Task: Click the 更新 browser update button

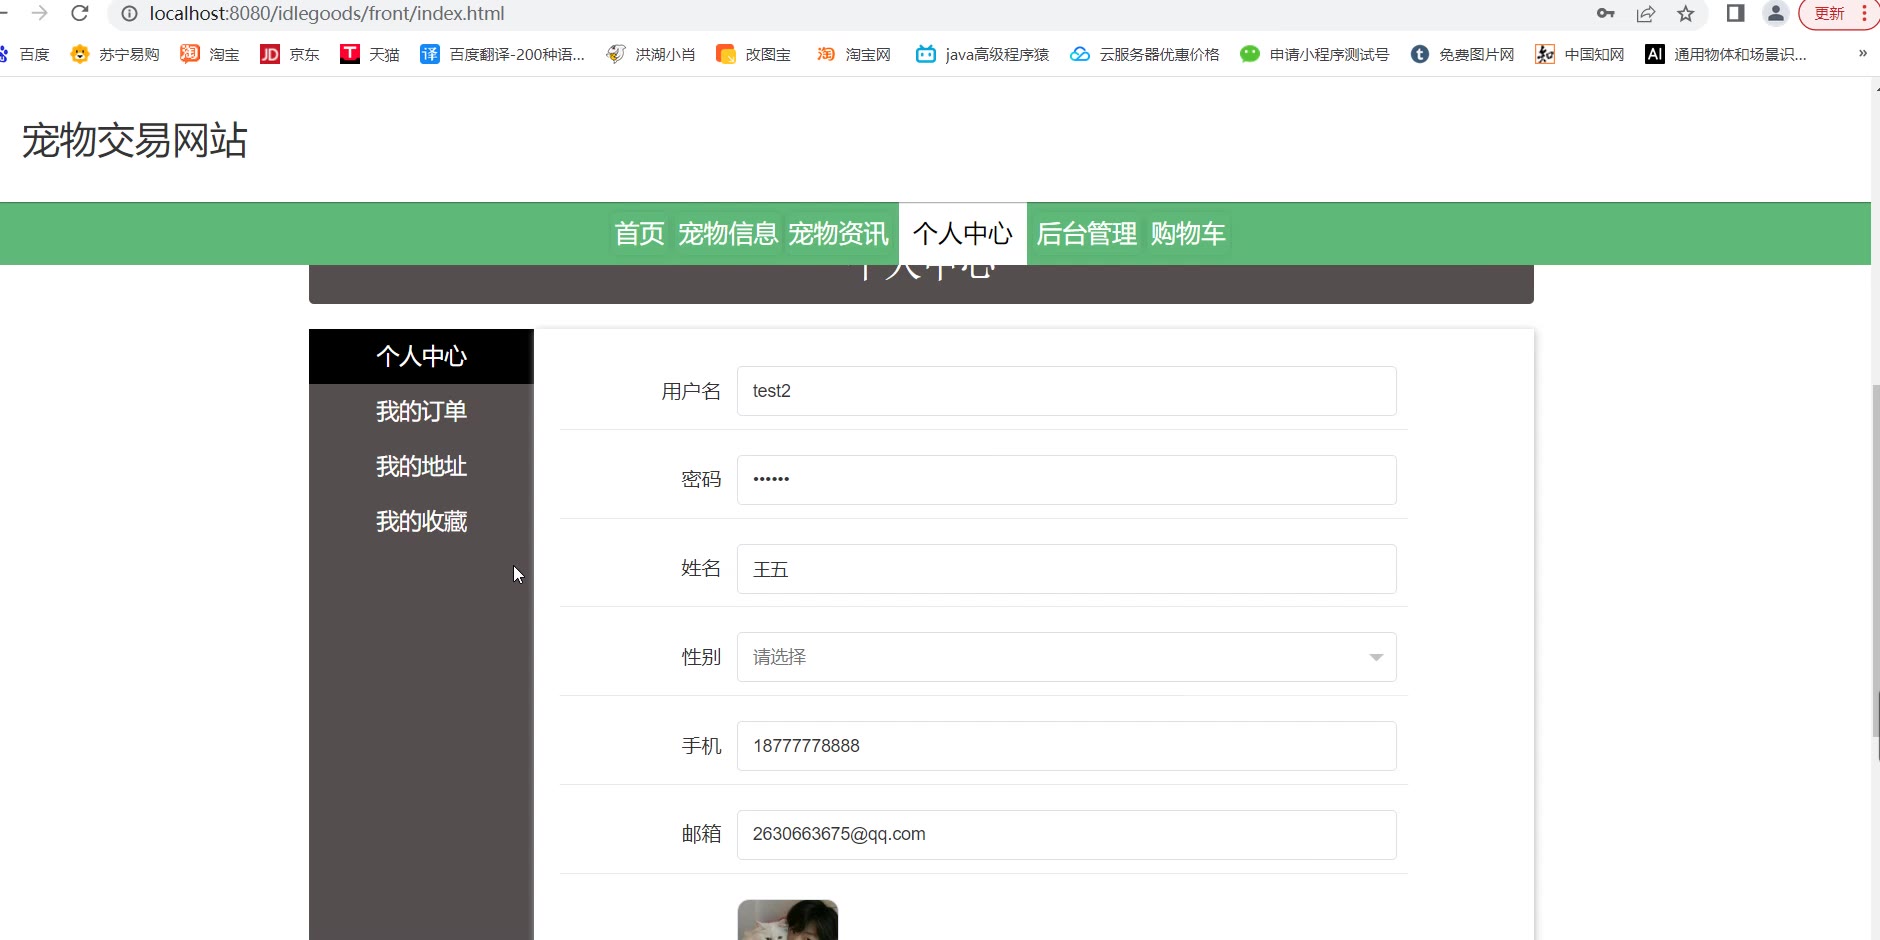Action: tap(1829, 14)
